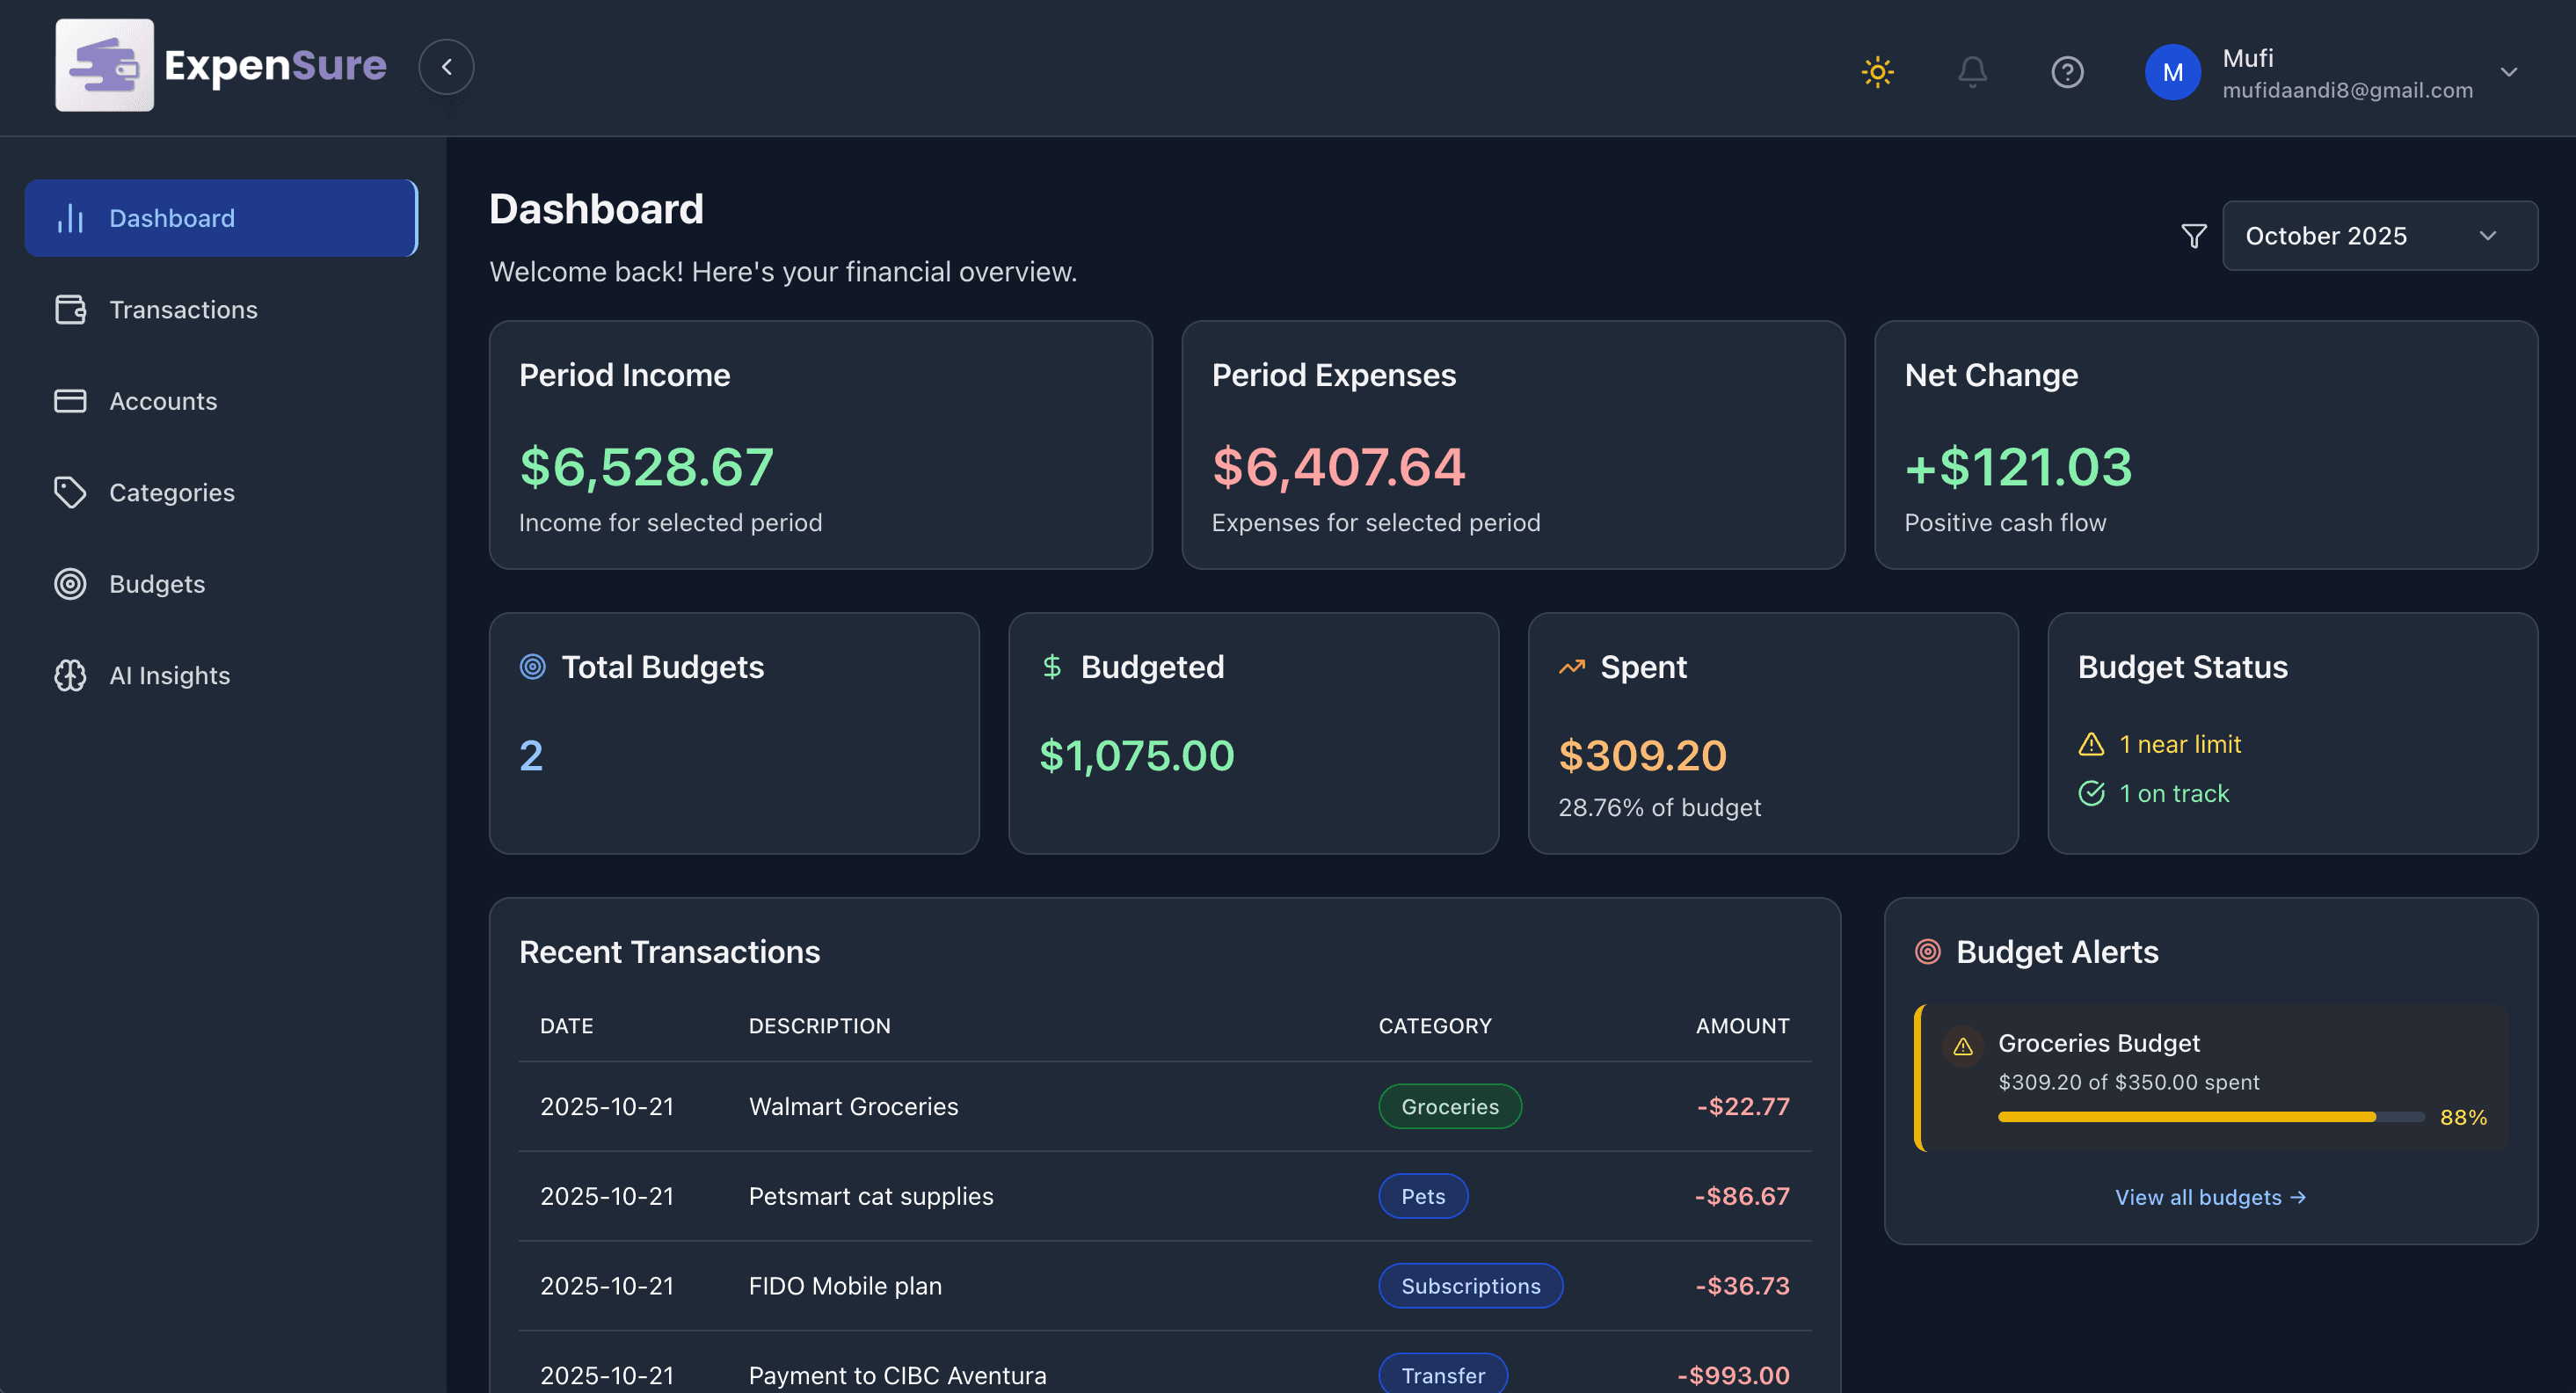Click the notification bell icon

point(1972,71)
